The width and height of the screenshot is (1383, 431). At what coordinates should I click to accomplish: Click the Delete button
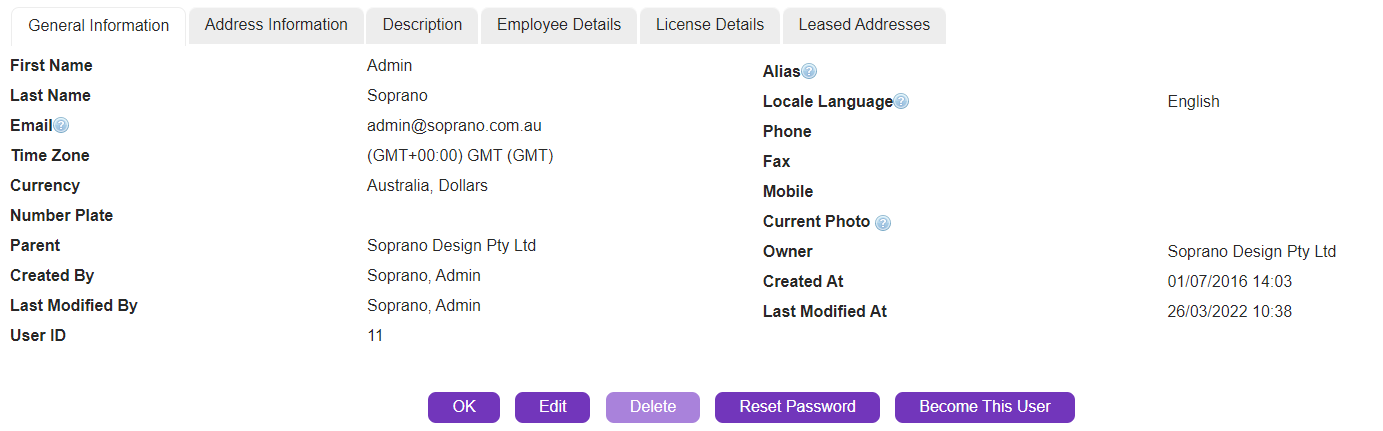click(x=653, y=407)
